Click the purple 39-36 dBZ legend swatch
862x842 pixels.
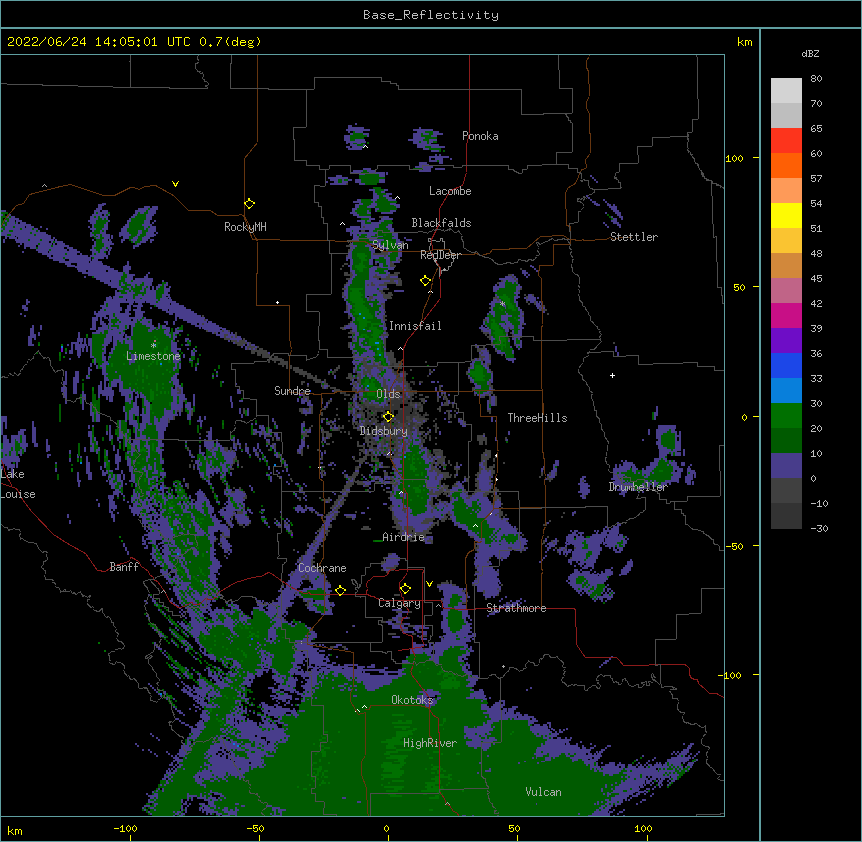[786, 340]
